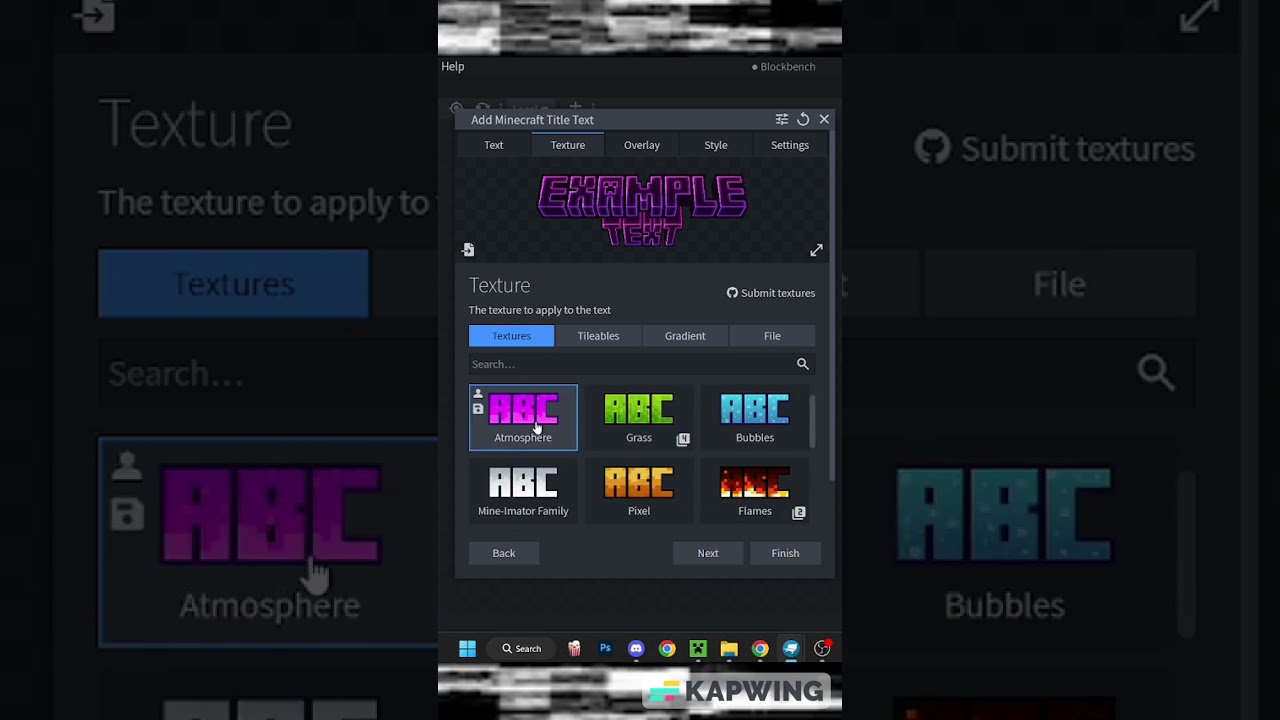This screenshot has width=1280, height=720.
Task: Open the Chrome icon beside the Blockbench icon
Action: coord(760,649)
